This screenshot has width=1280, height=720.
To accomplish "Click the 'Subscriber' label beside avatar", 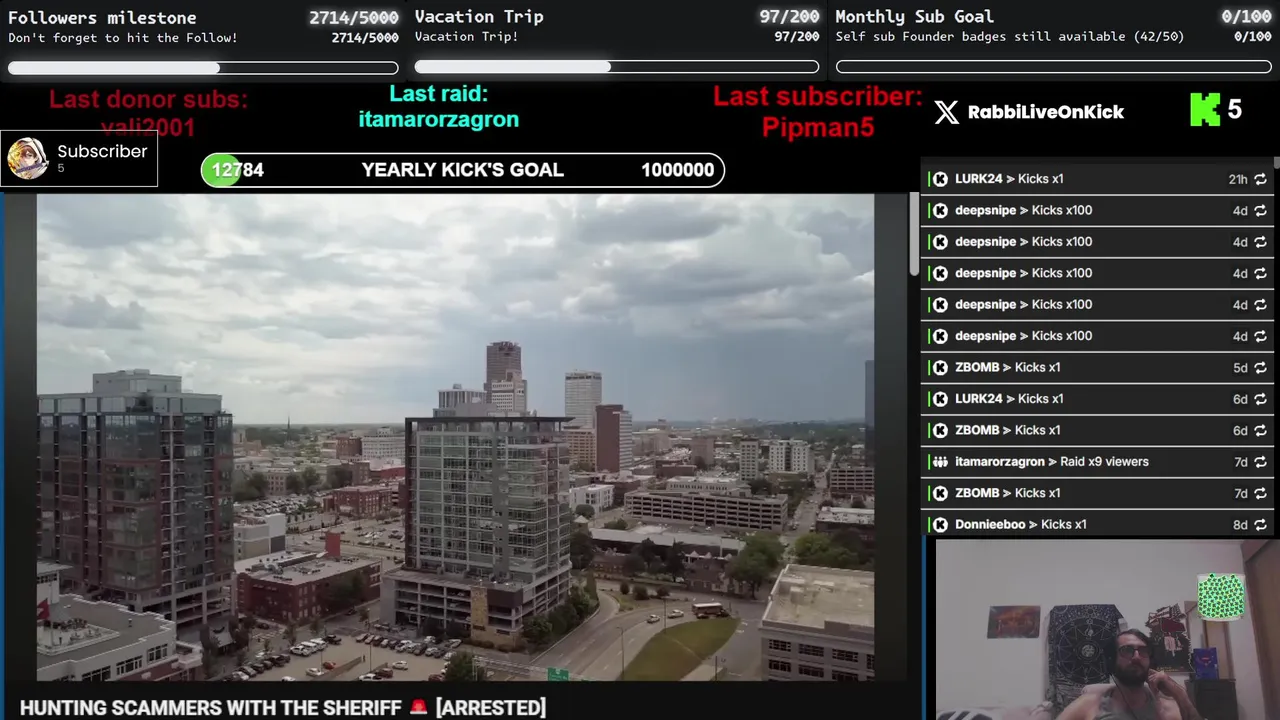I will point(102,151).
